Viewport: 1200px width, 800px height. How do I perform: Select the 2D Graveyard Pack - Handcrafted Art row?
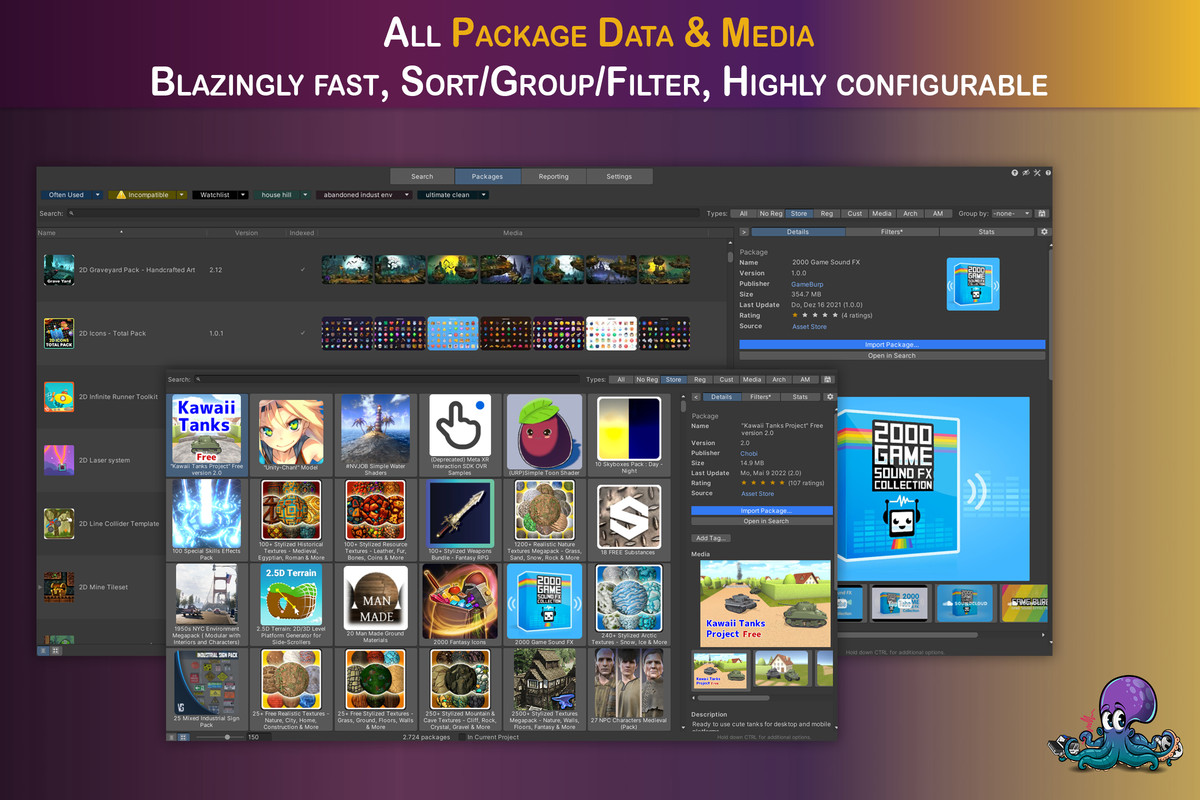[380, 270]
